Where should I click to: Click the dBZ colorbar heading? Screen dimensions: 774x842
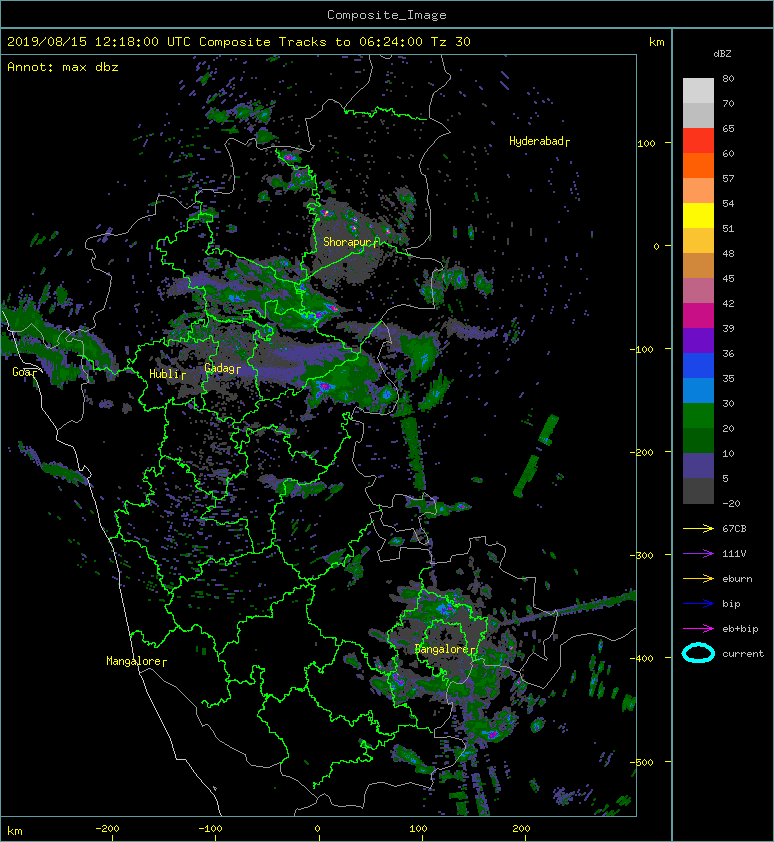pyautogui.click(x=722, y=54)
